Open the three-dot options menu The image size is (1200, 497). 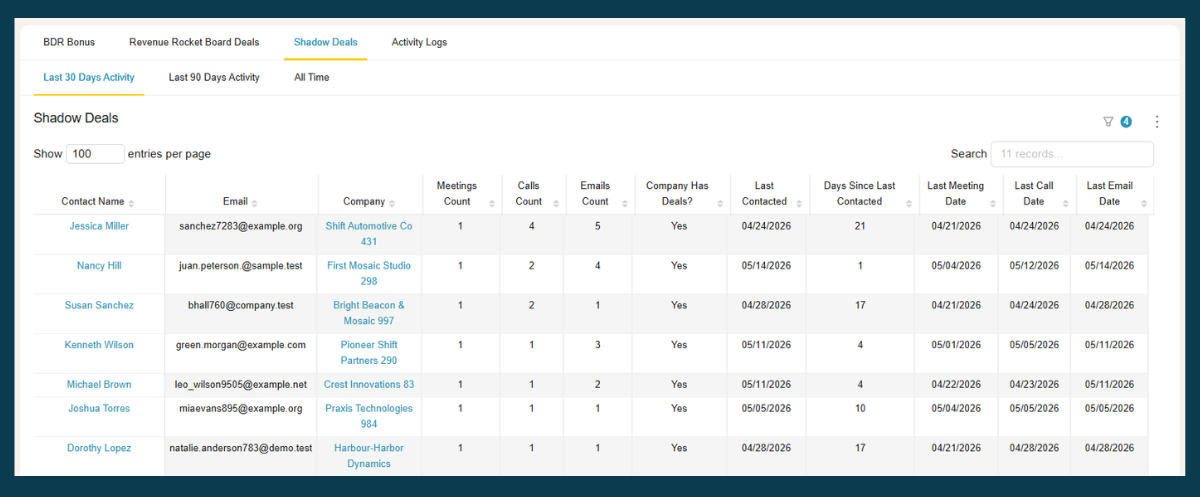click(x=1157, y=122)
